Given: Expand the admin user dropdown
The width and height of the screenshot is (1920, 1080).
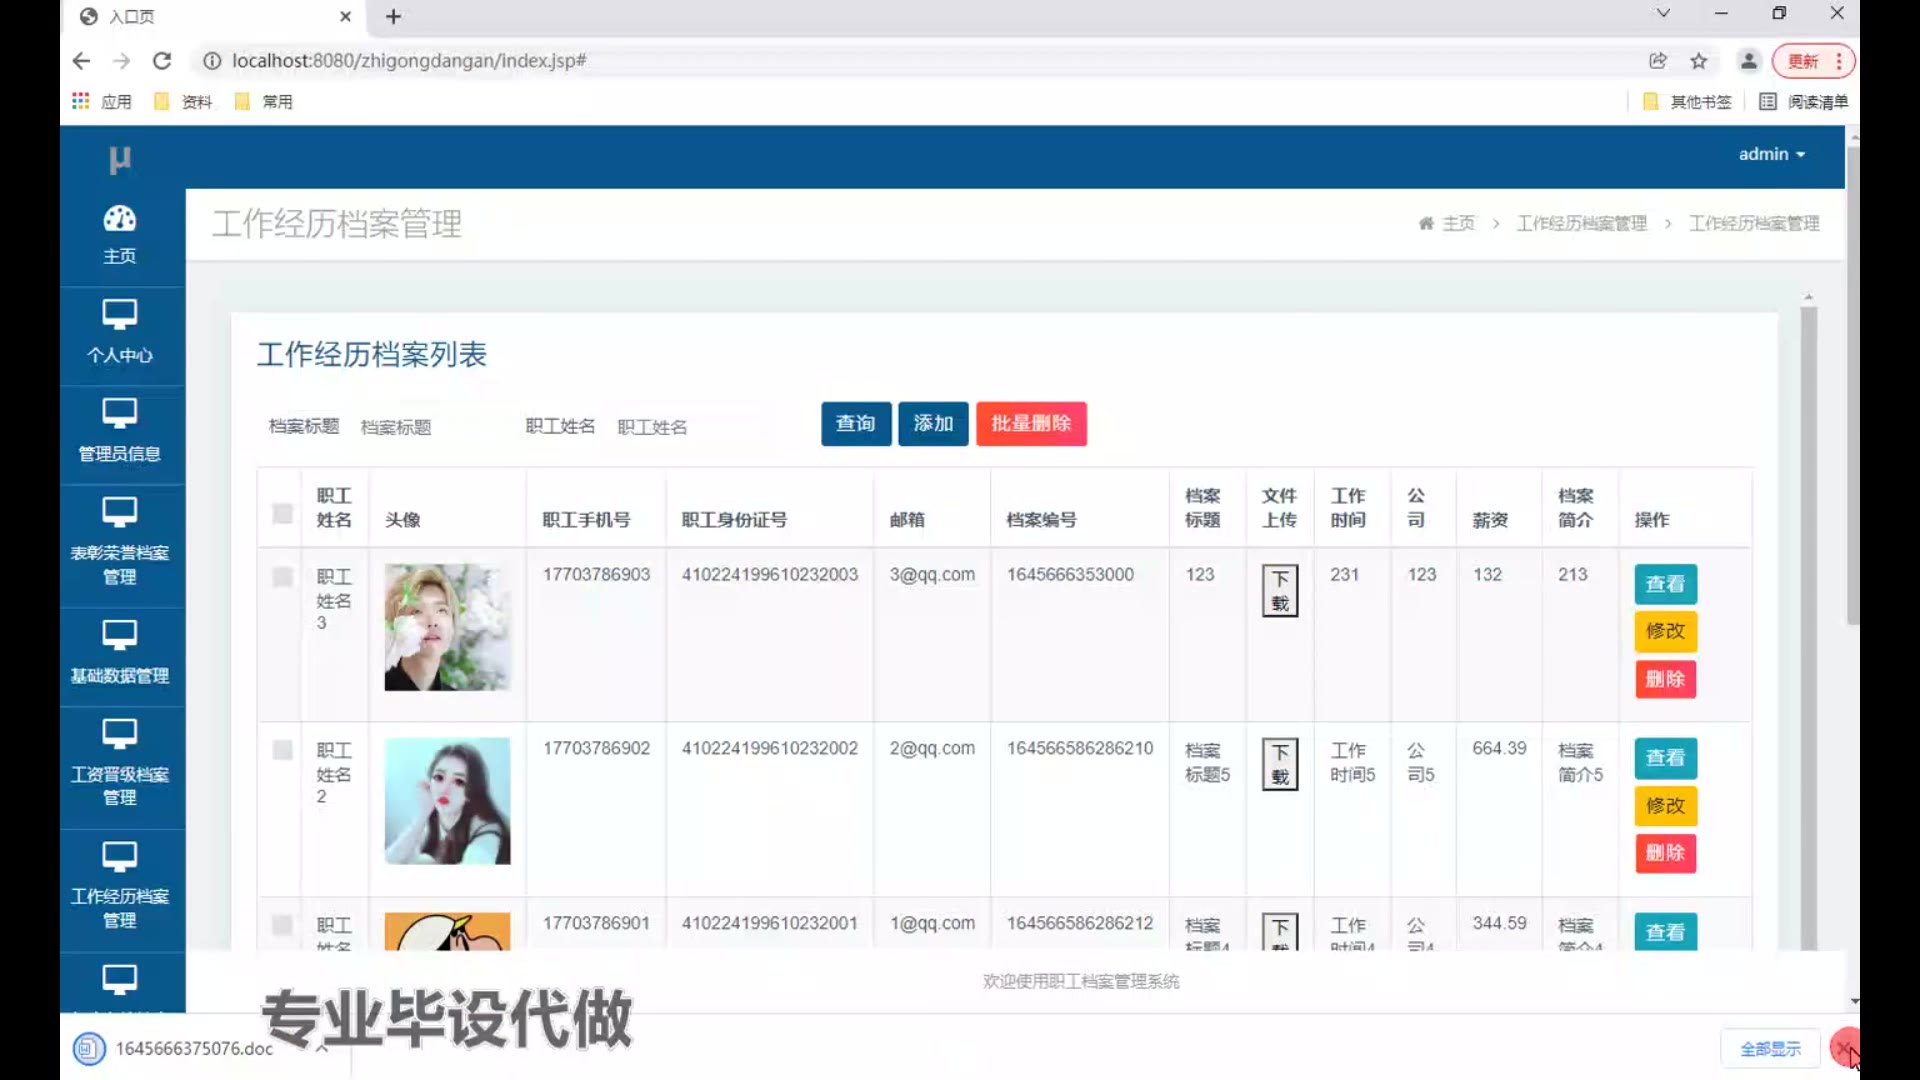Looking at the screenshot, I should tap(1771, 154).
